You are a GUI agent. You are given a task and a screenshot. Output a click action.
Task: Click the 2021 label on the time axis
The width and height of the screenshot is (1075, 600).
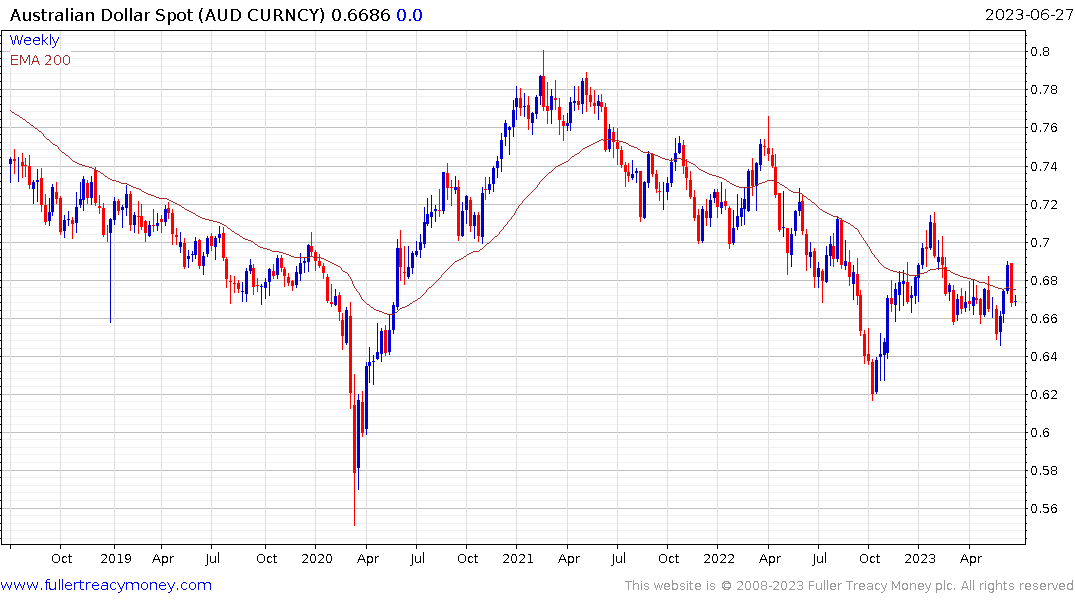coord(518,558)
